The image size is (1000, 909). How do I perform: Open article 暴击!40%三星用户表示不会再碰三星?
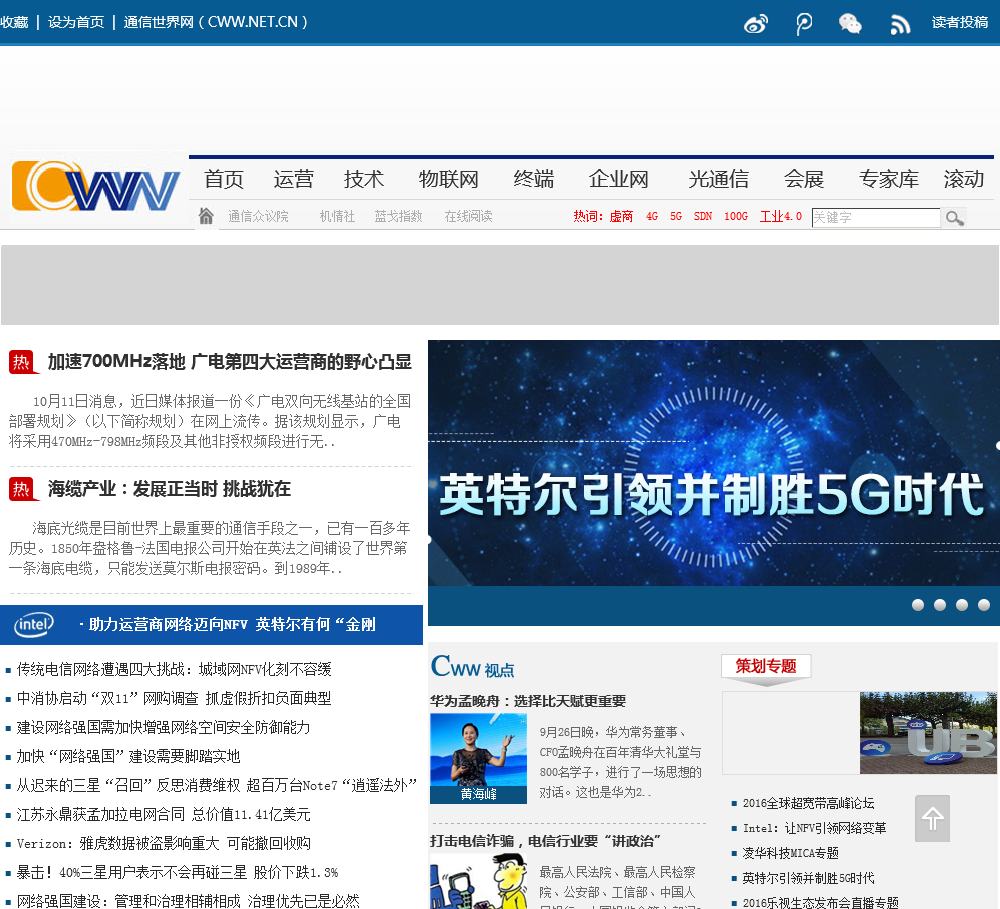(x=177, y=873)
